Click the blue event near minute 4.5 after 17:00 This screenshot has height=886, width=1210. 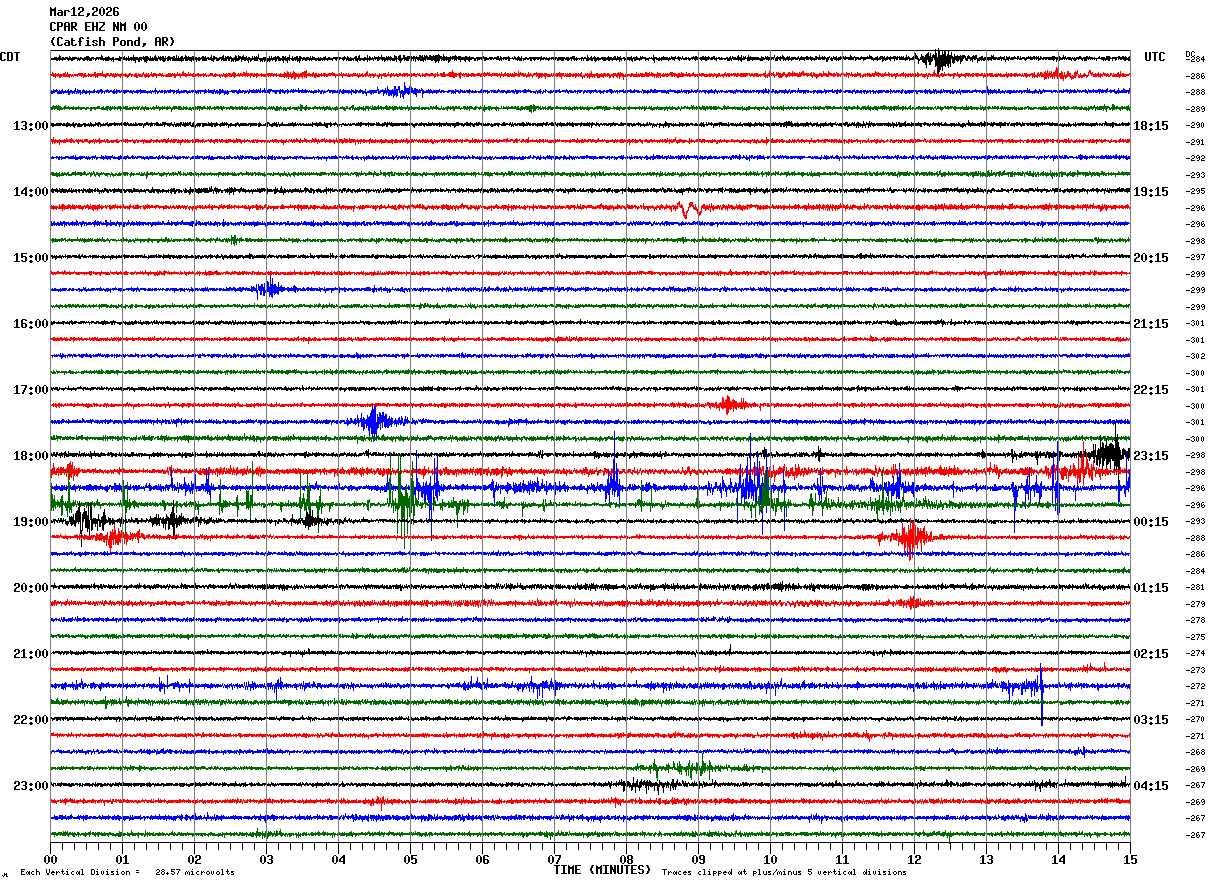(375, 422)
